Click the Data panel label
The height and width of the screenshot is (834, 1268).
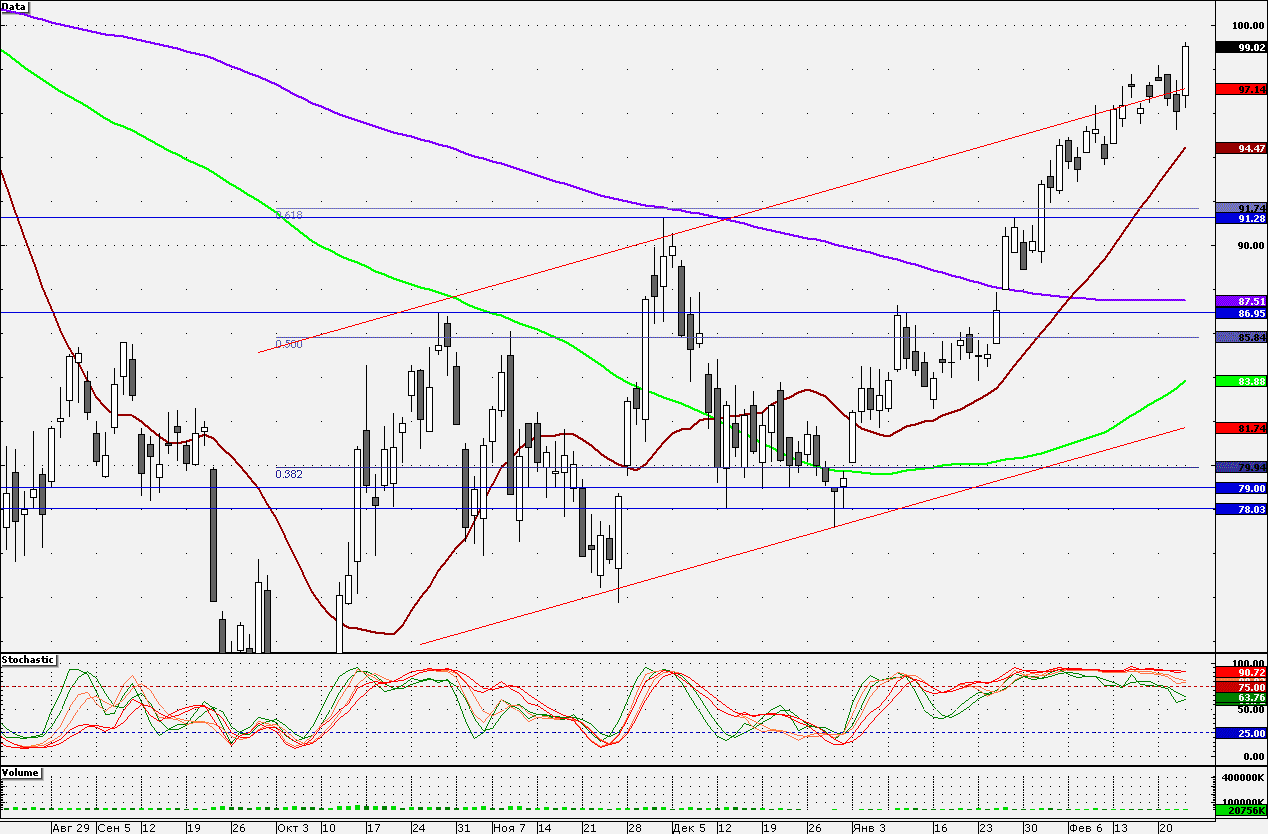tap(14, 6)
